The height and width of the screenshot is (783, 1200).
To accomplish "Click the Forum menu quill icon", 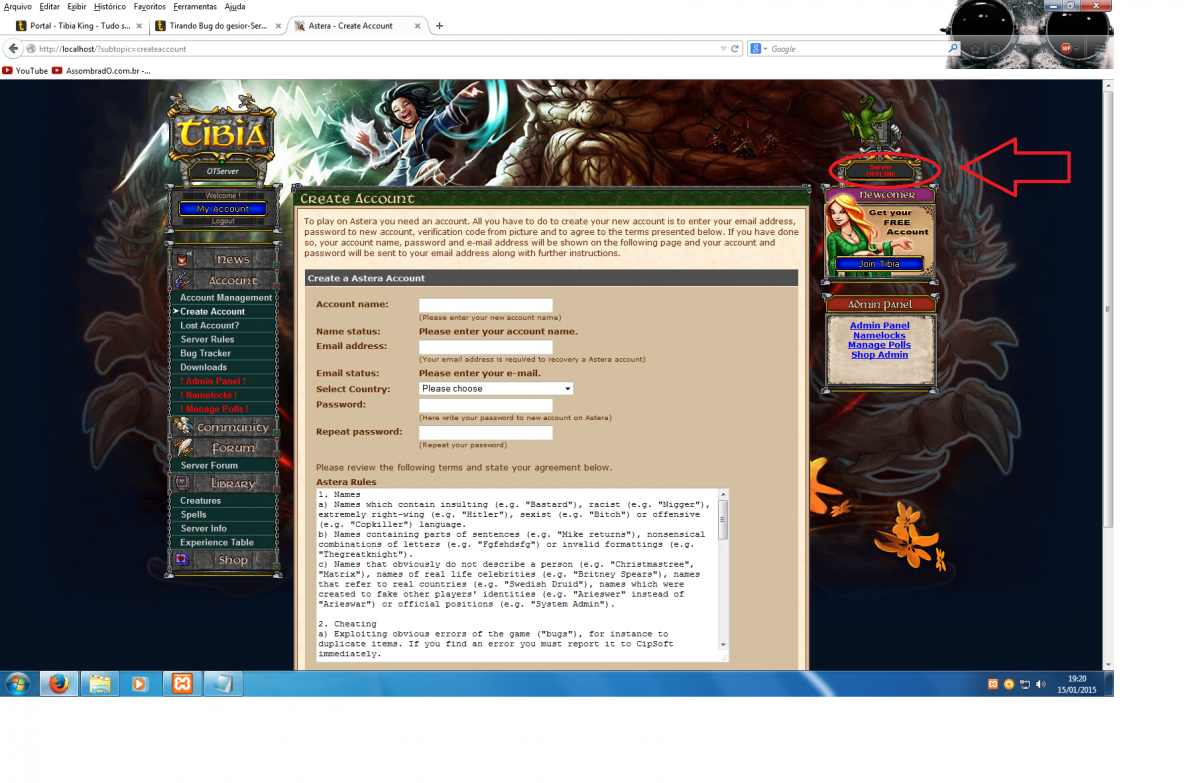I will click(x=182, y=448).
